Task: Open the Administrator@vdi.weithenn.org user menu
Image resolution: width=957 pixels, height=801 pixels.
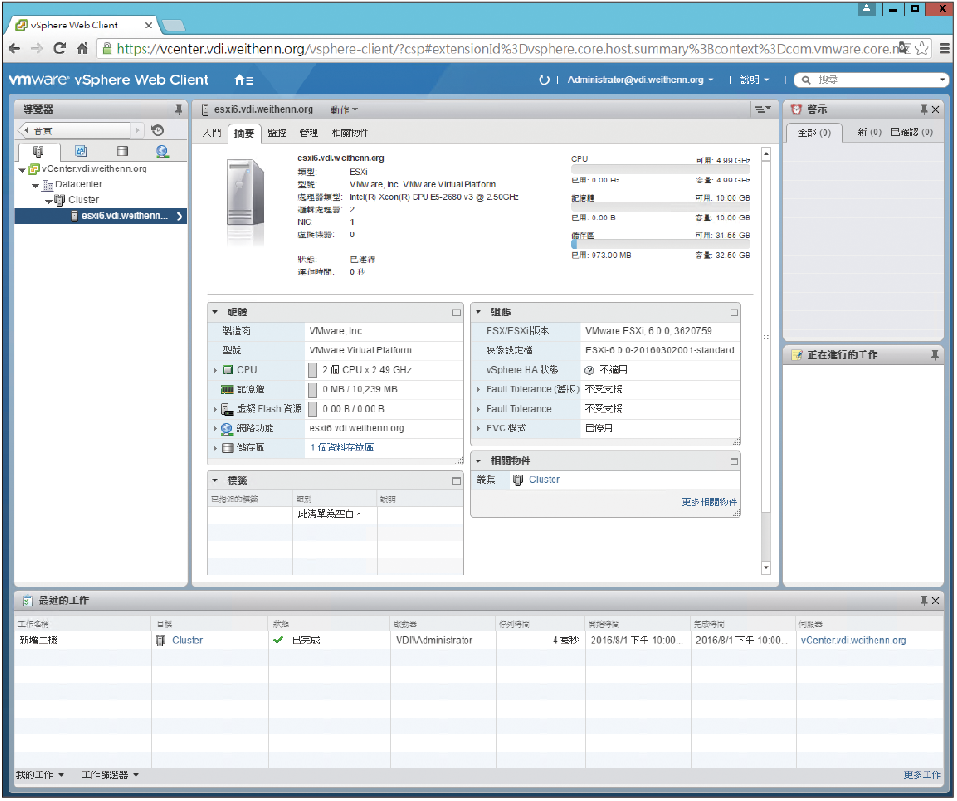Action: pos(640,80)
